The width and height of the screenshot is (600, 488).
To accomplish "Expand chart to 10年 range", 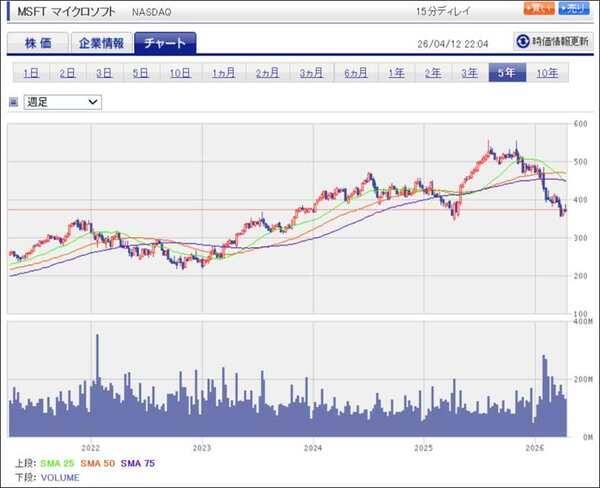I will point(547,72).
